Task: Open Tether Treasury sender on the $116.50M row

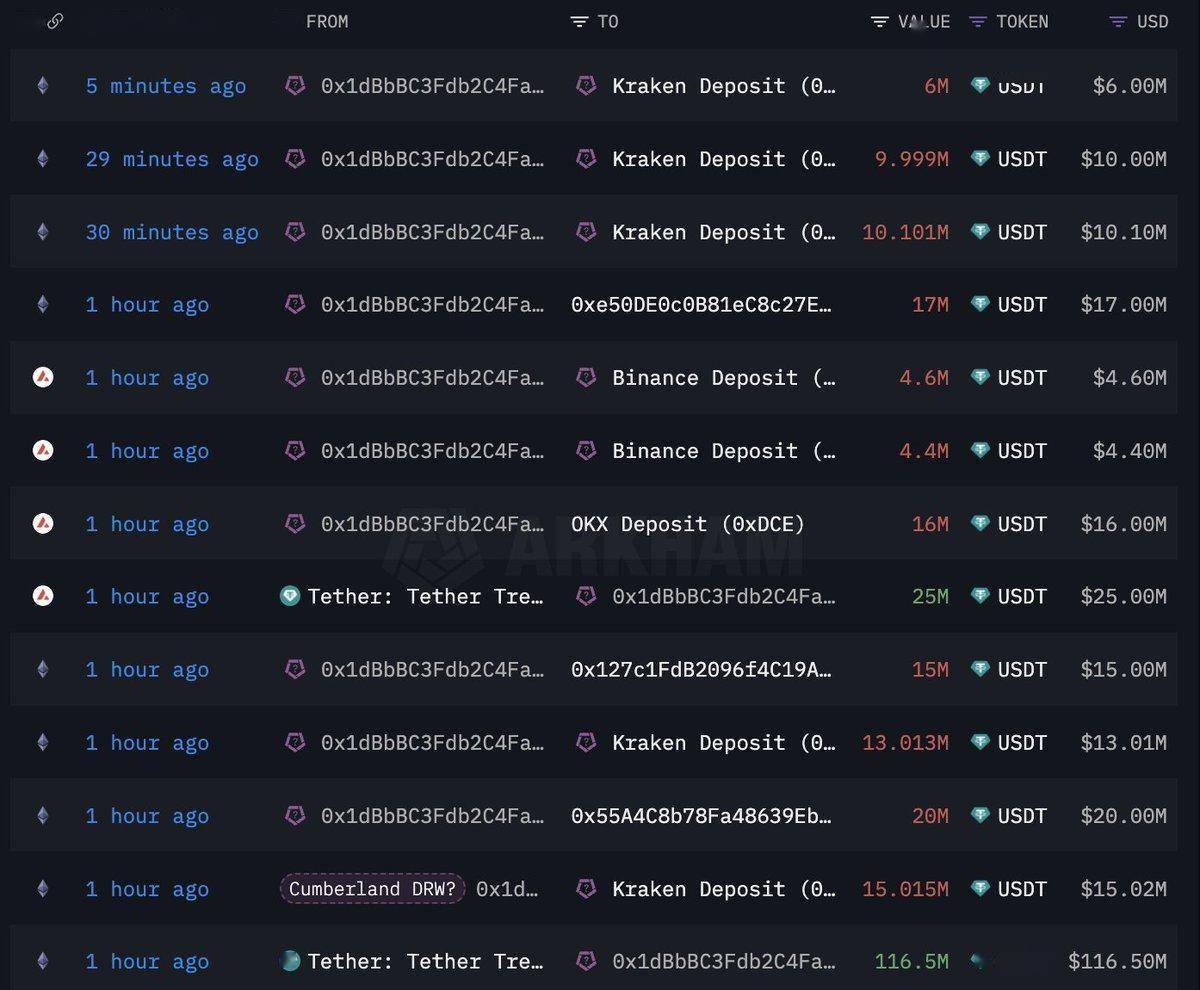Action: [426, 961]
